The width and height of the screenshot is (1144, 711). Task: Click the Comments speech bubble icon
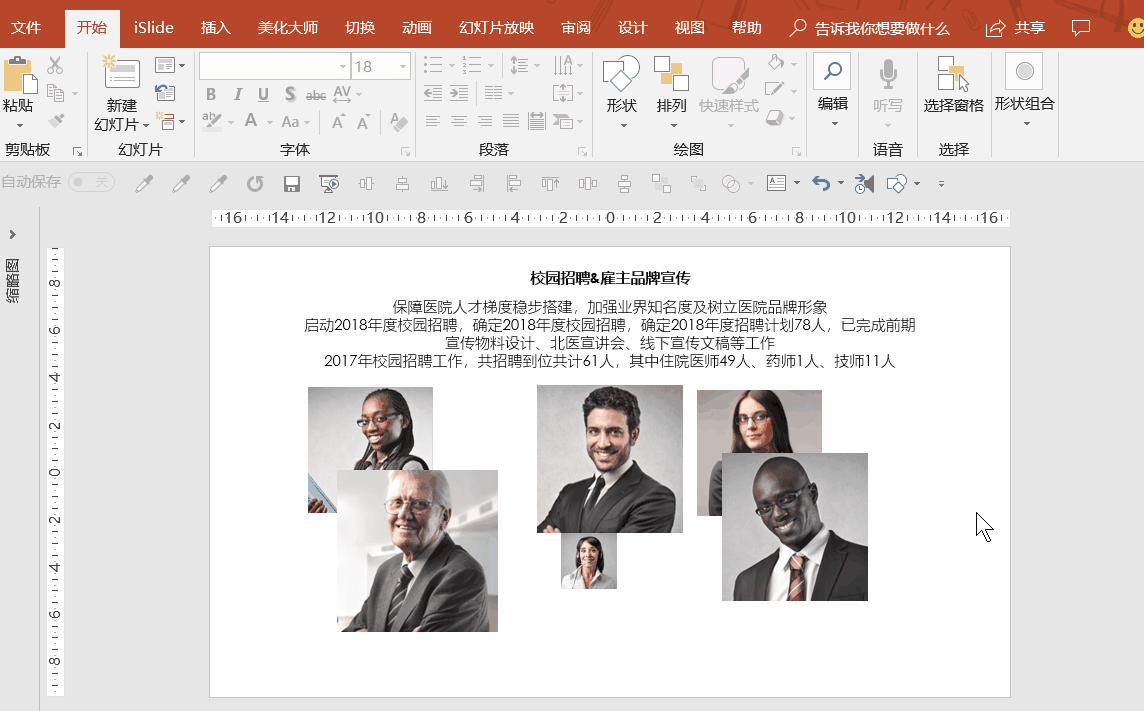tap(1081, 28)
